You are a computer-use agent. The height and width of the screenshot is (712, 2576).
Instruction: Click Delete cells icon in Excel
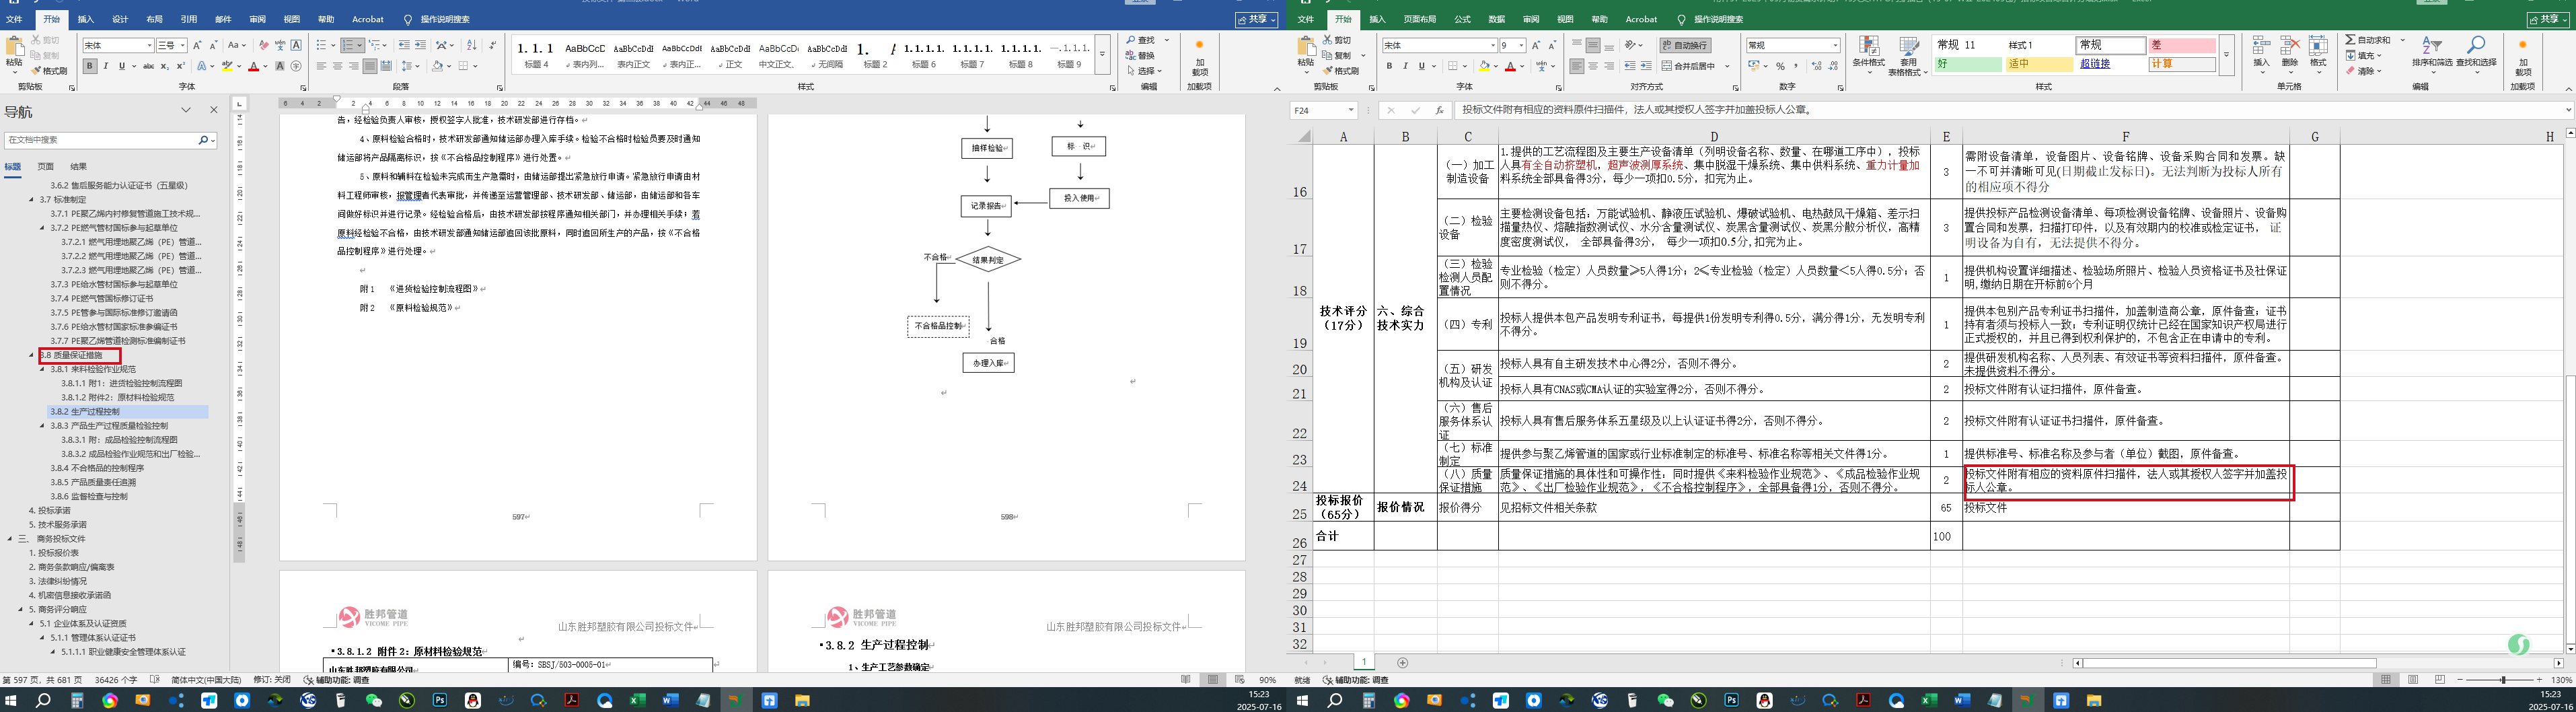[2290, 52]
